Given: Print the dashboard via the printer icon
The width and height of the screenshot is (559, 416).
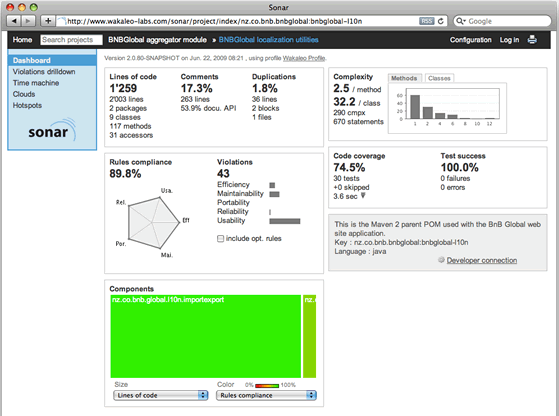Looking at the screenshot, I should (x=532, y=40).
